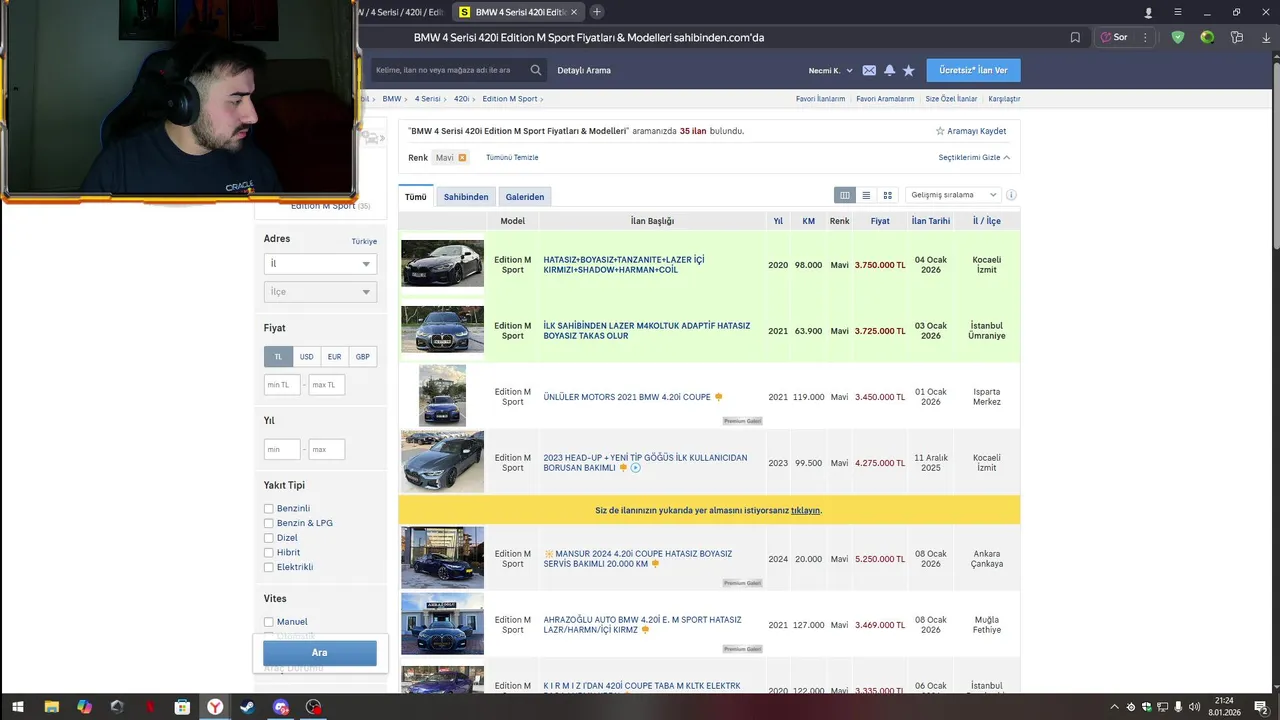Click the Ara search button
The image size is (1280, 720).
tap(320, 653)
